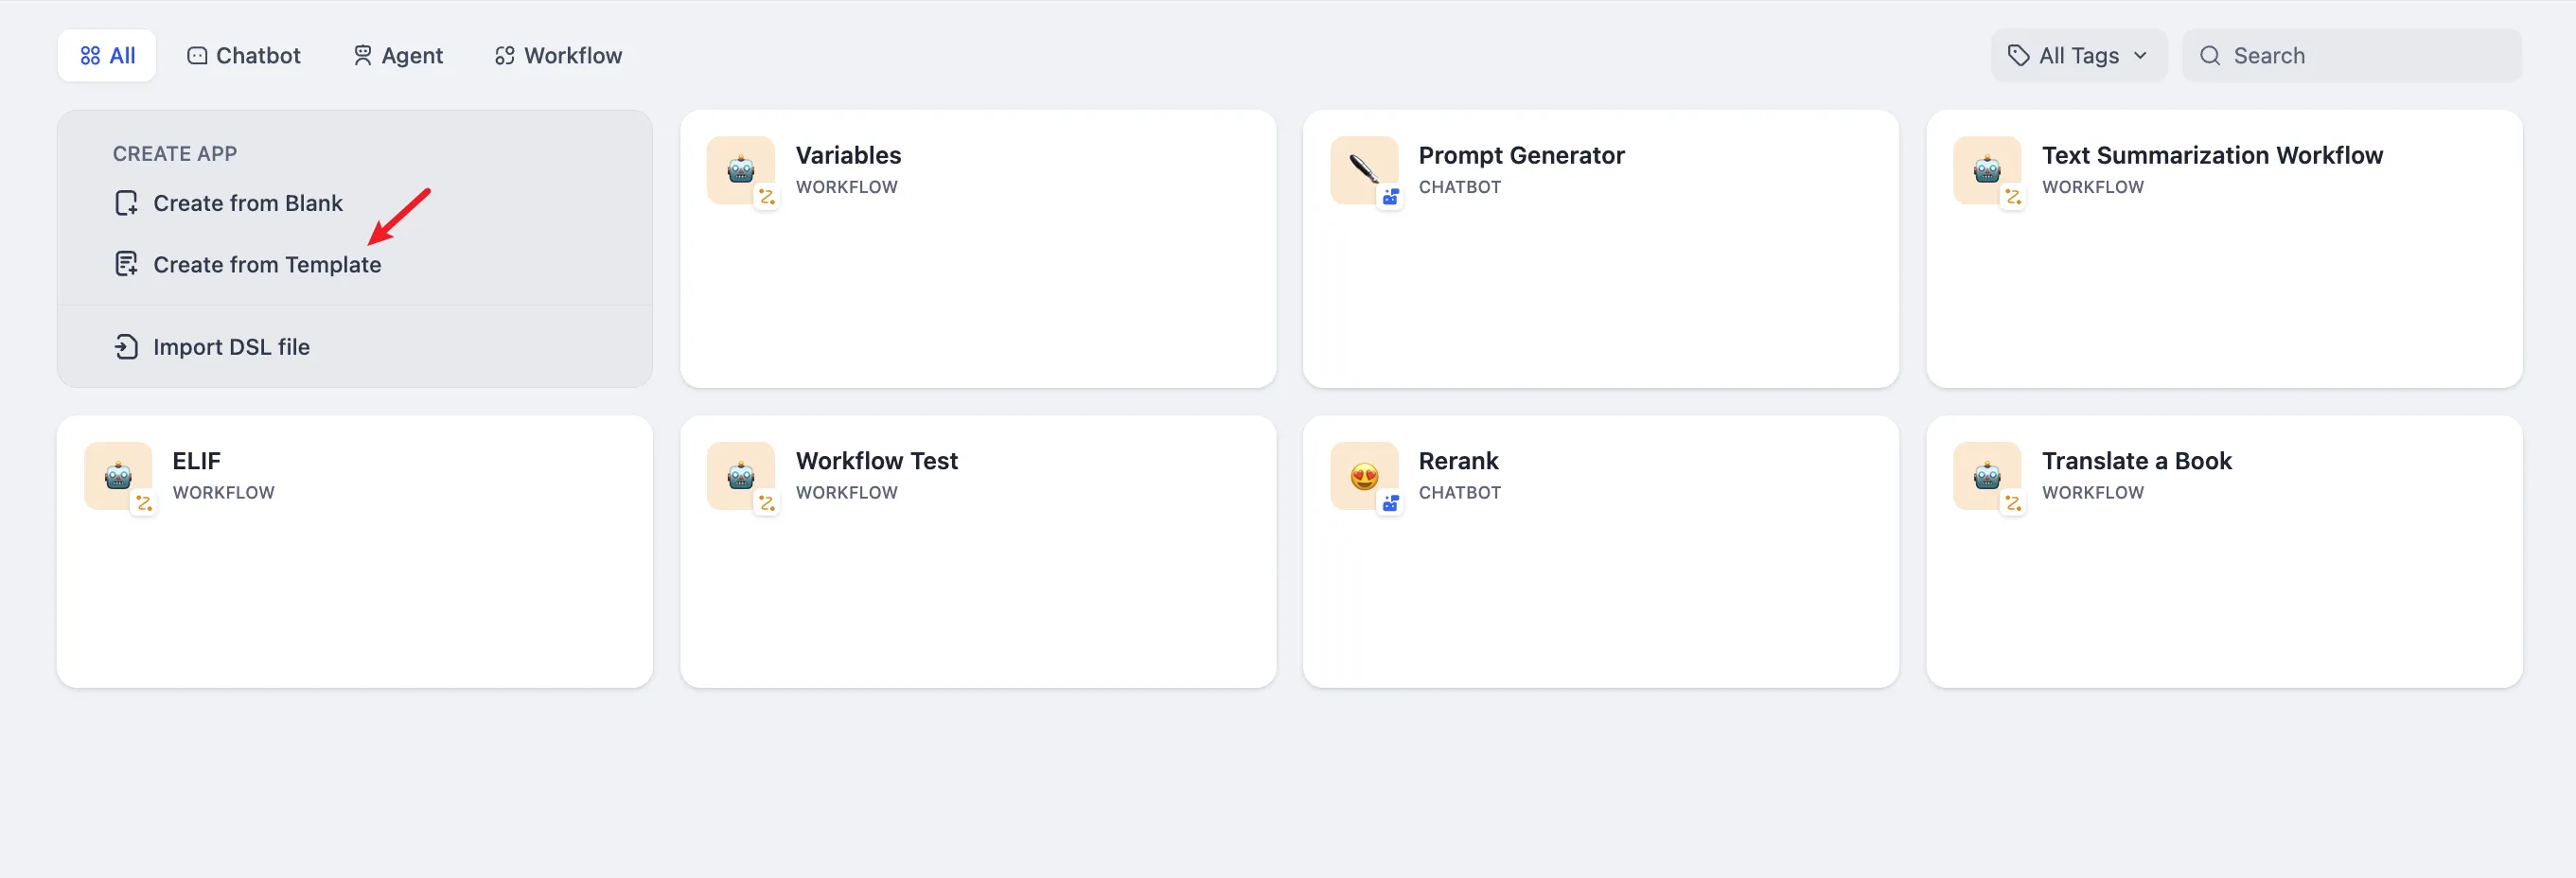Click the Prompt Generator pen icon
The height and width of the screenshot is (878, 2576).
(1364, 170)
